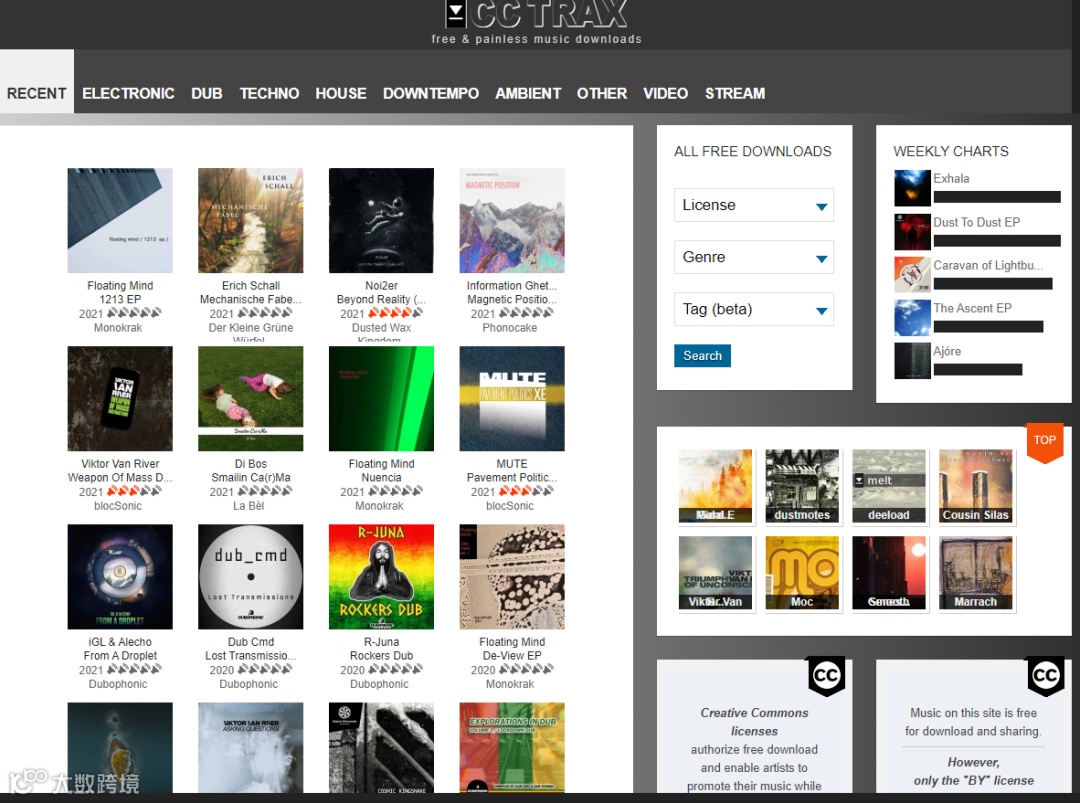This screenshot has height=803, width=1080.
Task: Click Exhala chart thumbnail
Action: point(913,188)
